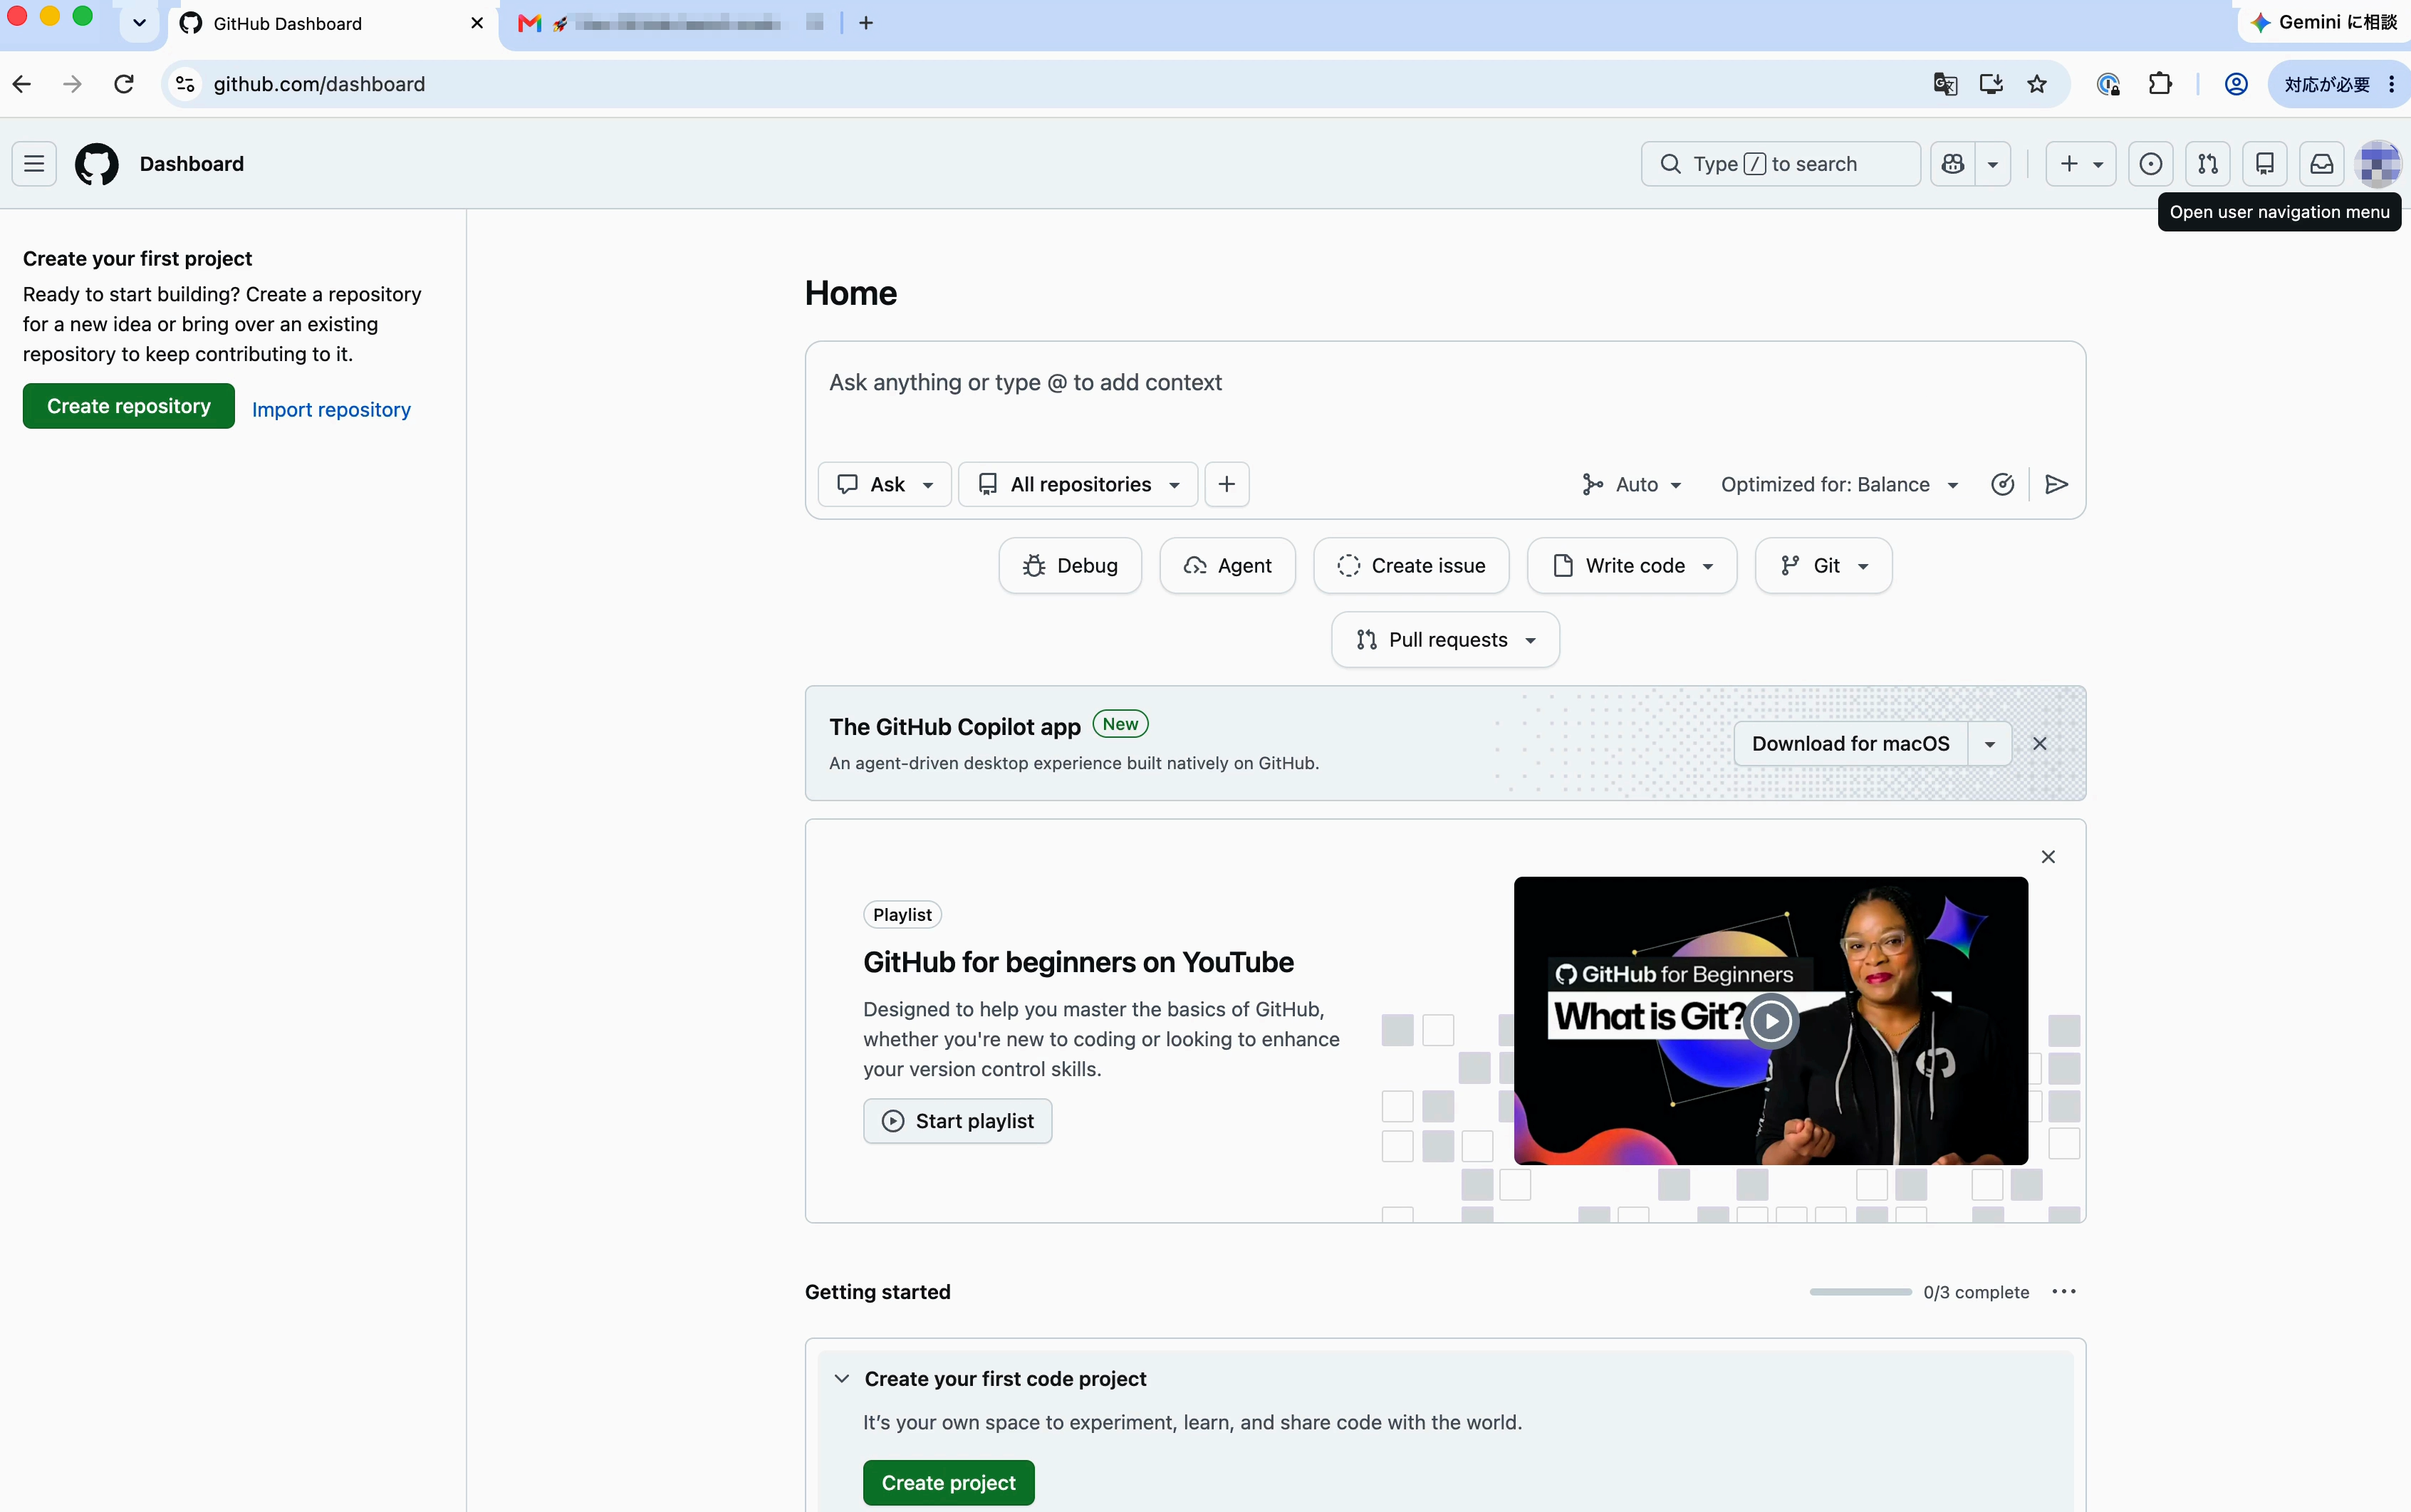Open Gemini に相談 button

coord(2324,23)
